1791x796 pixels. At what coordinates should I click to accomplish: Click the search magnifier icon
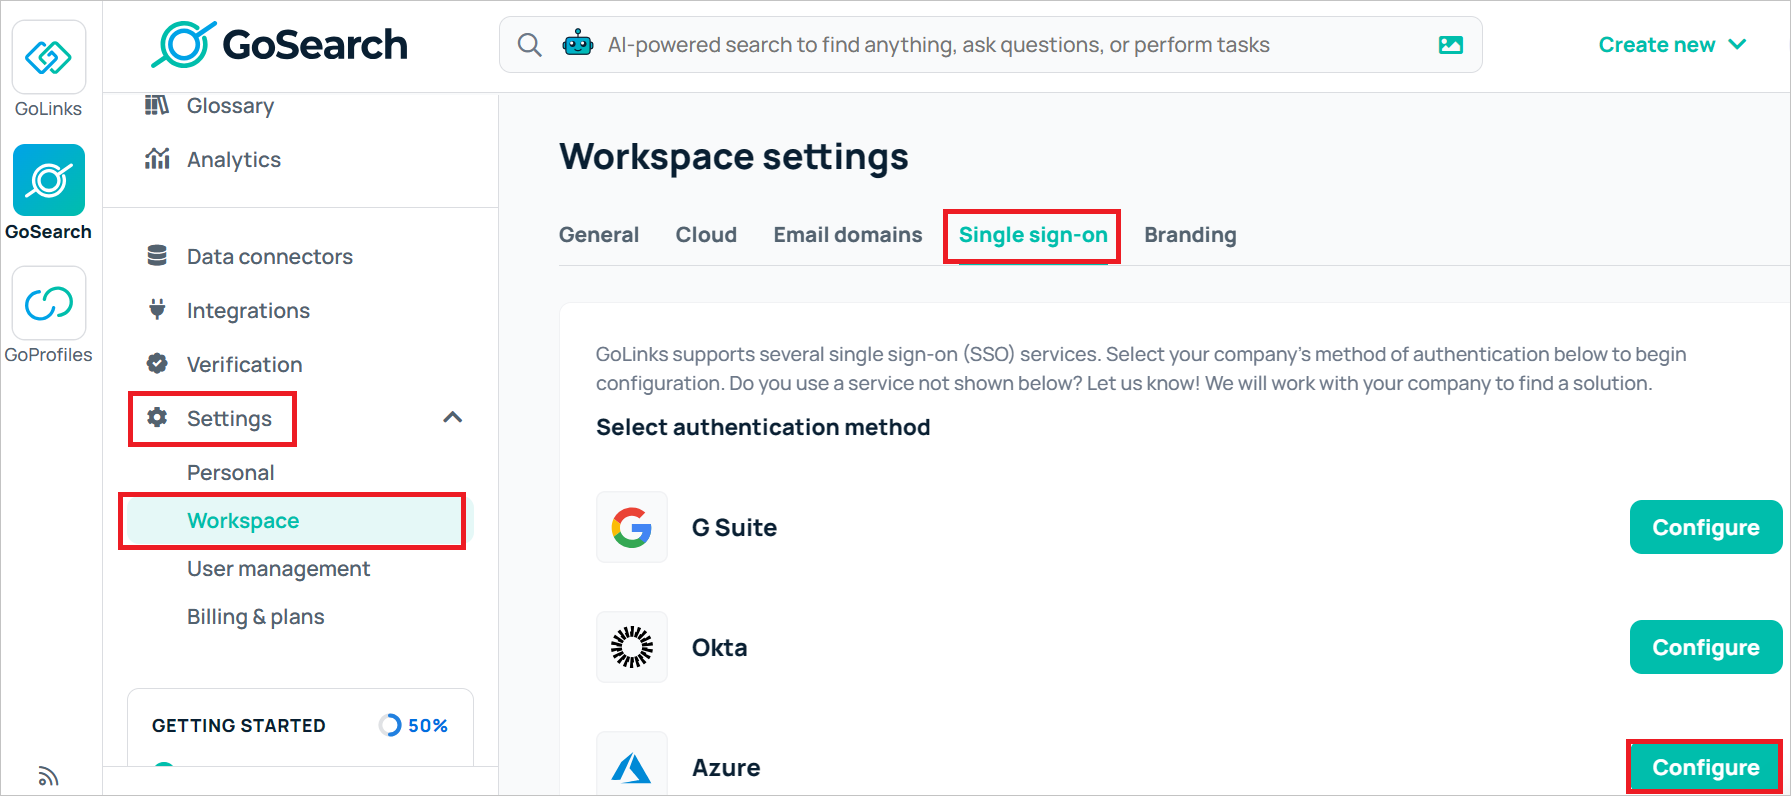(529, 45)
